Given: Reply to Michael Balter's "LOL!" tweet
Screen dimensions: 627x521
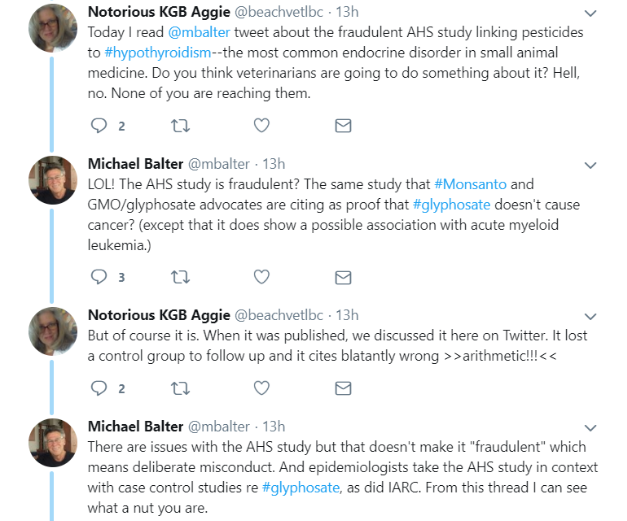Looking at the screenshot, I should pyautogui.click(x=98, y=278).
